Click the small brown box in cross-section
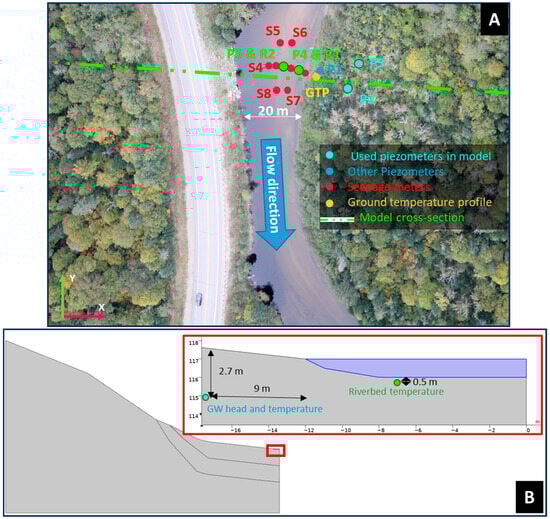This screenshot has height=519, width=550. pyautogui.click(x=275, y=451)
